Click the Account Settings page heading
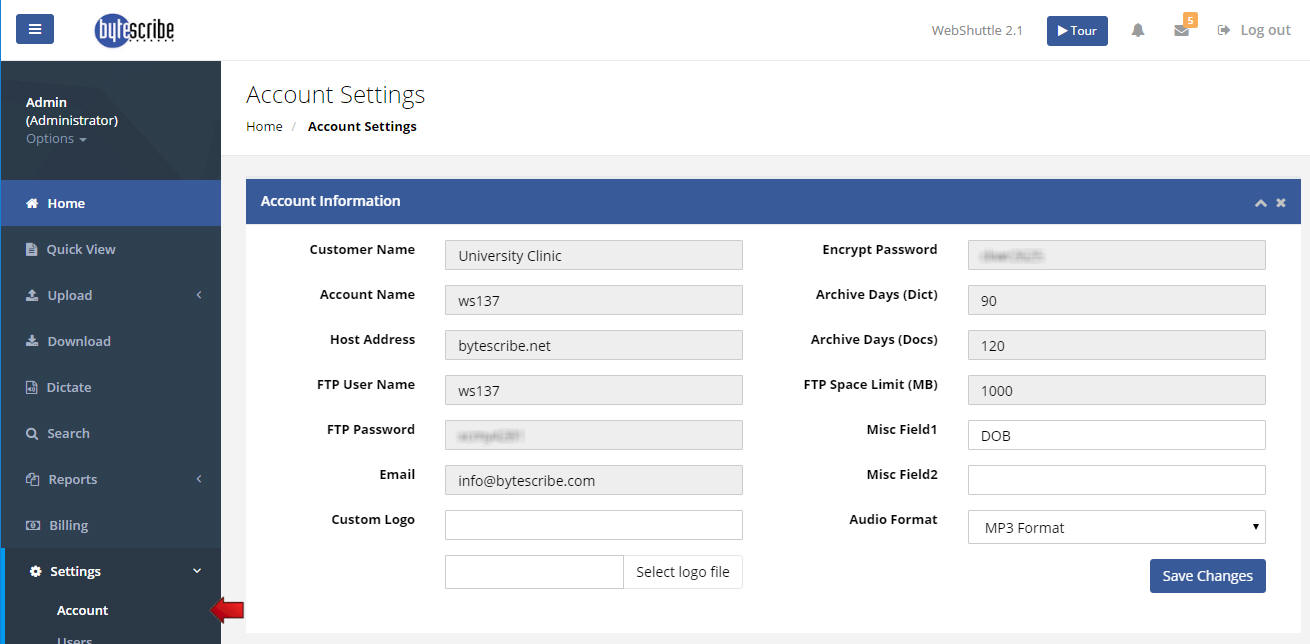 tap(336, 95)
